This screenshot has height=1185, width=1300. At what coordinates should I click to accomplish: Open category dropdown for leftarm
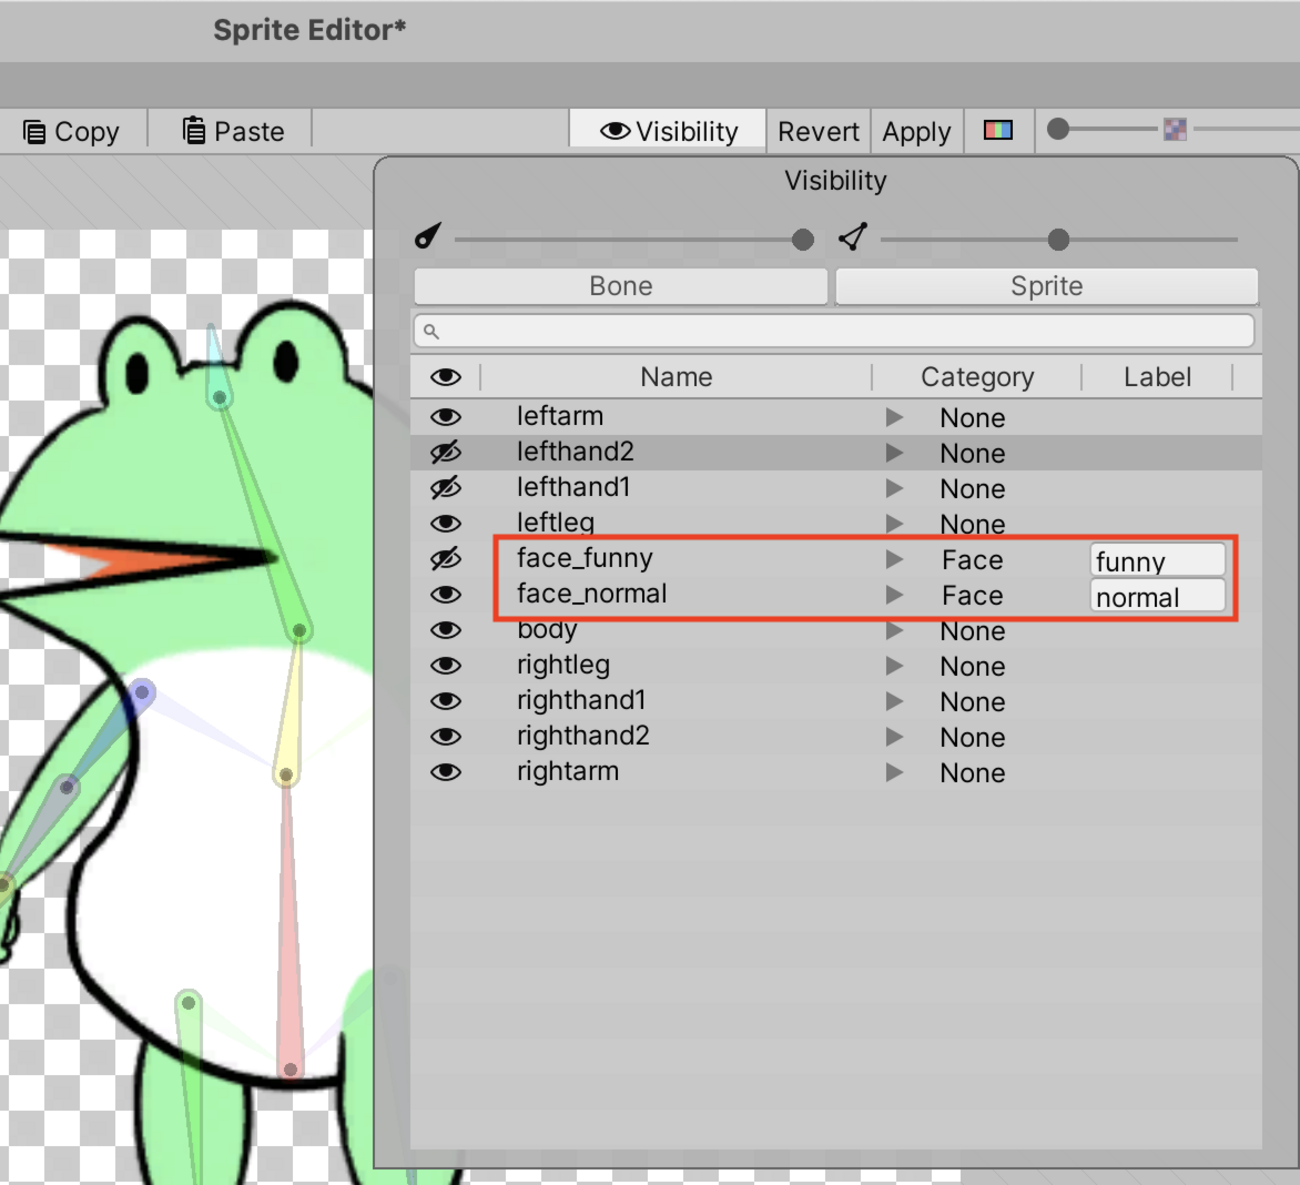click(894, 417)
